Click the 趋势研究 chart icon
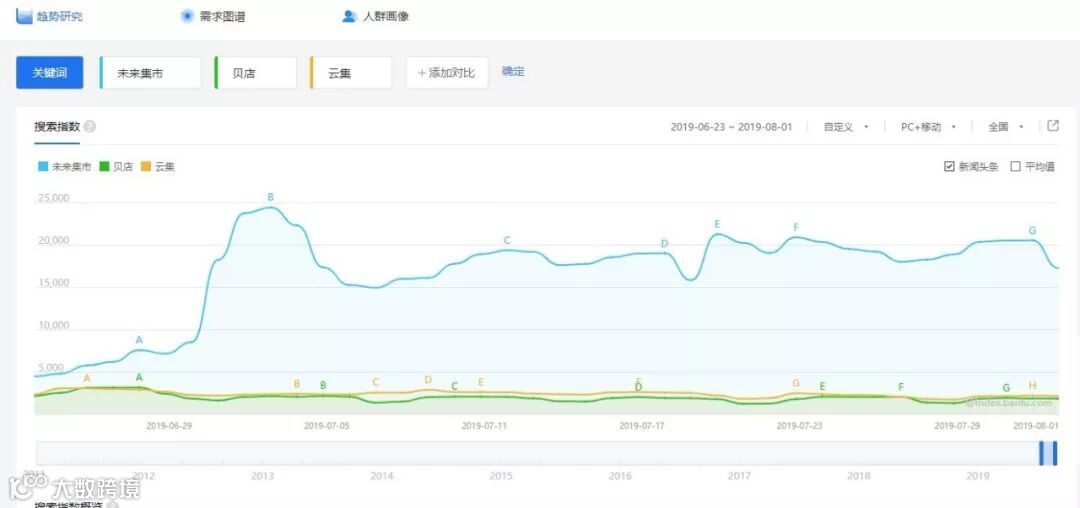Viewport: 1080px width, 508px height. (24, 15)
